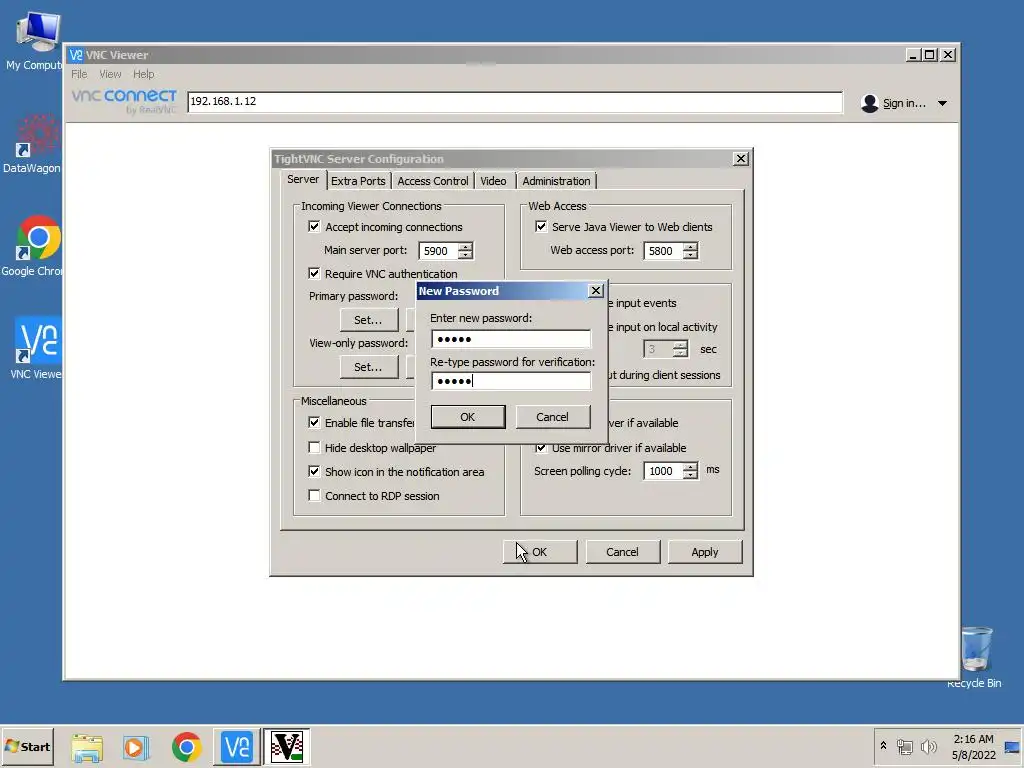Click OK in Server Configuration
This screenshot has width=1024, height=768.
tap(540, 552)
